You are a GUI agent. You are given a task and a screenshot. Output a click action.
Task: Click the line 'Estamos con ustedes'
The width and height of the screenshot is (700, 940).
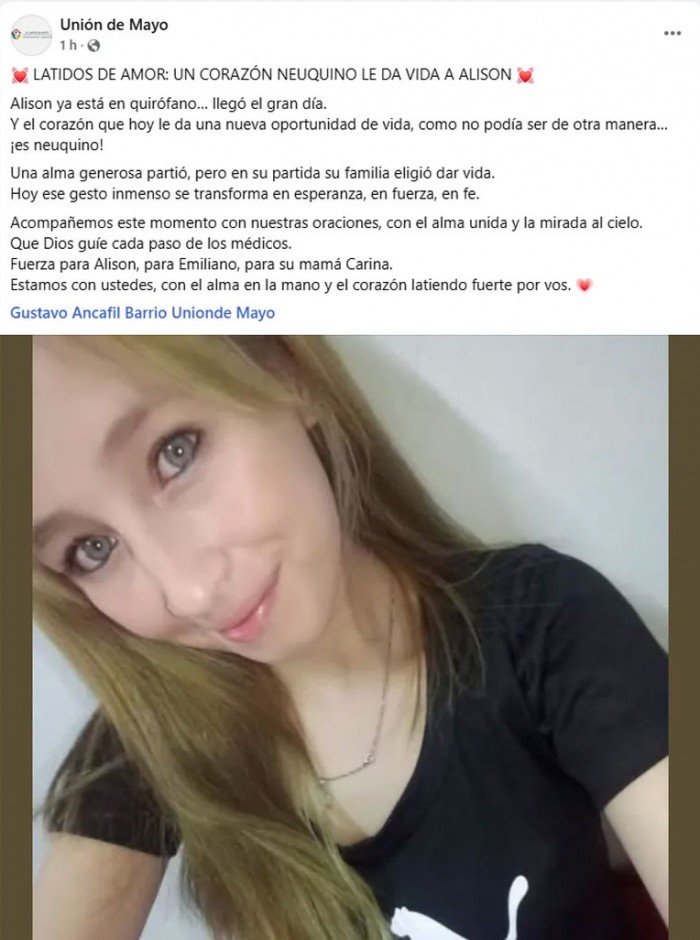coord(291,285)
